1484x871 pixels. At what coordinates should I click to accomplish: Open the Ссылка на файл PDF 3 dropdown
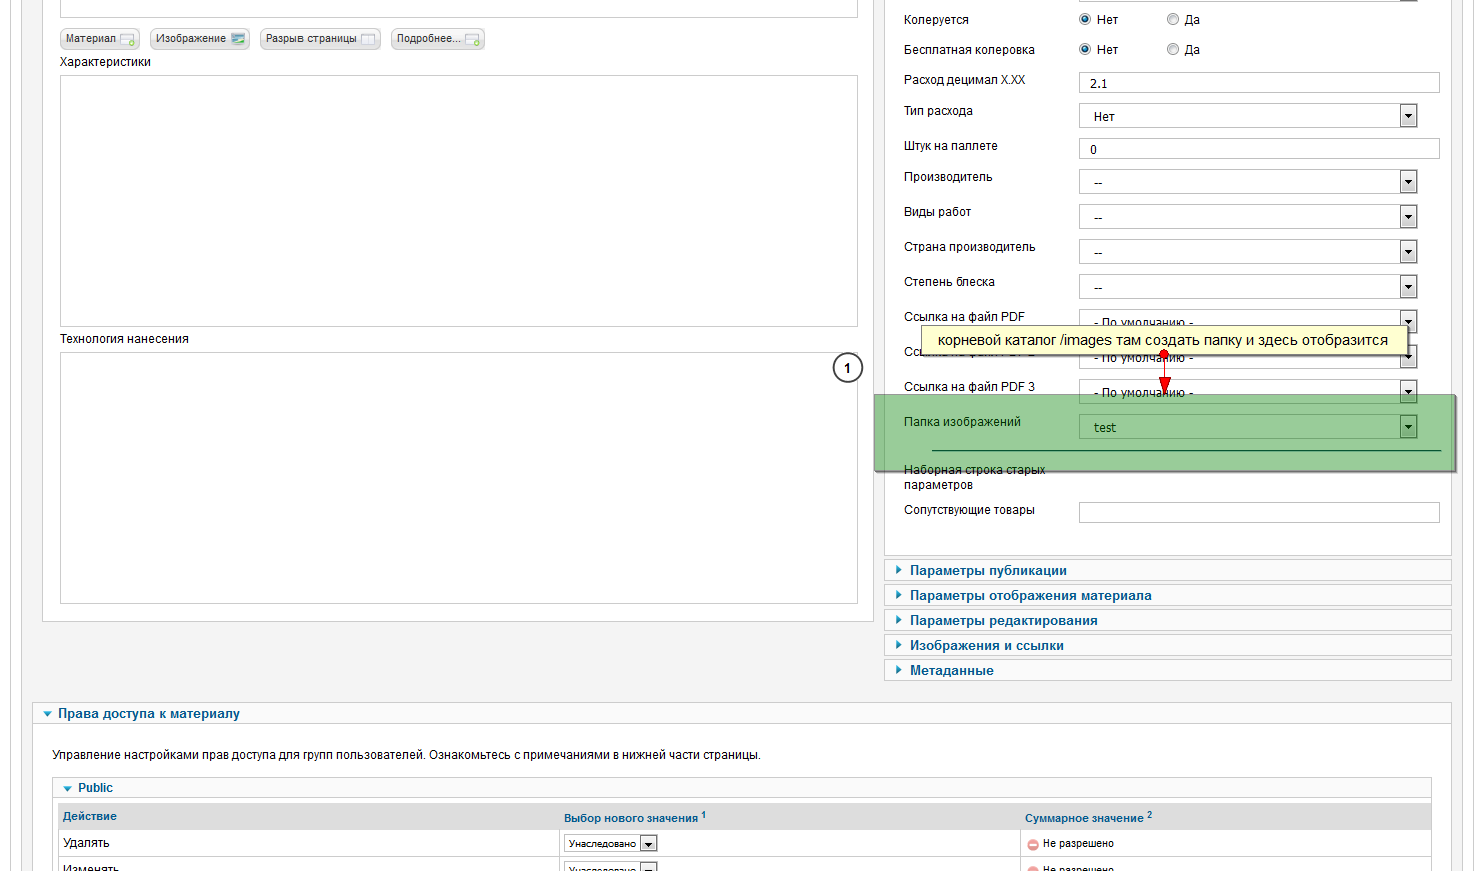point(1248,391)
